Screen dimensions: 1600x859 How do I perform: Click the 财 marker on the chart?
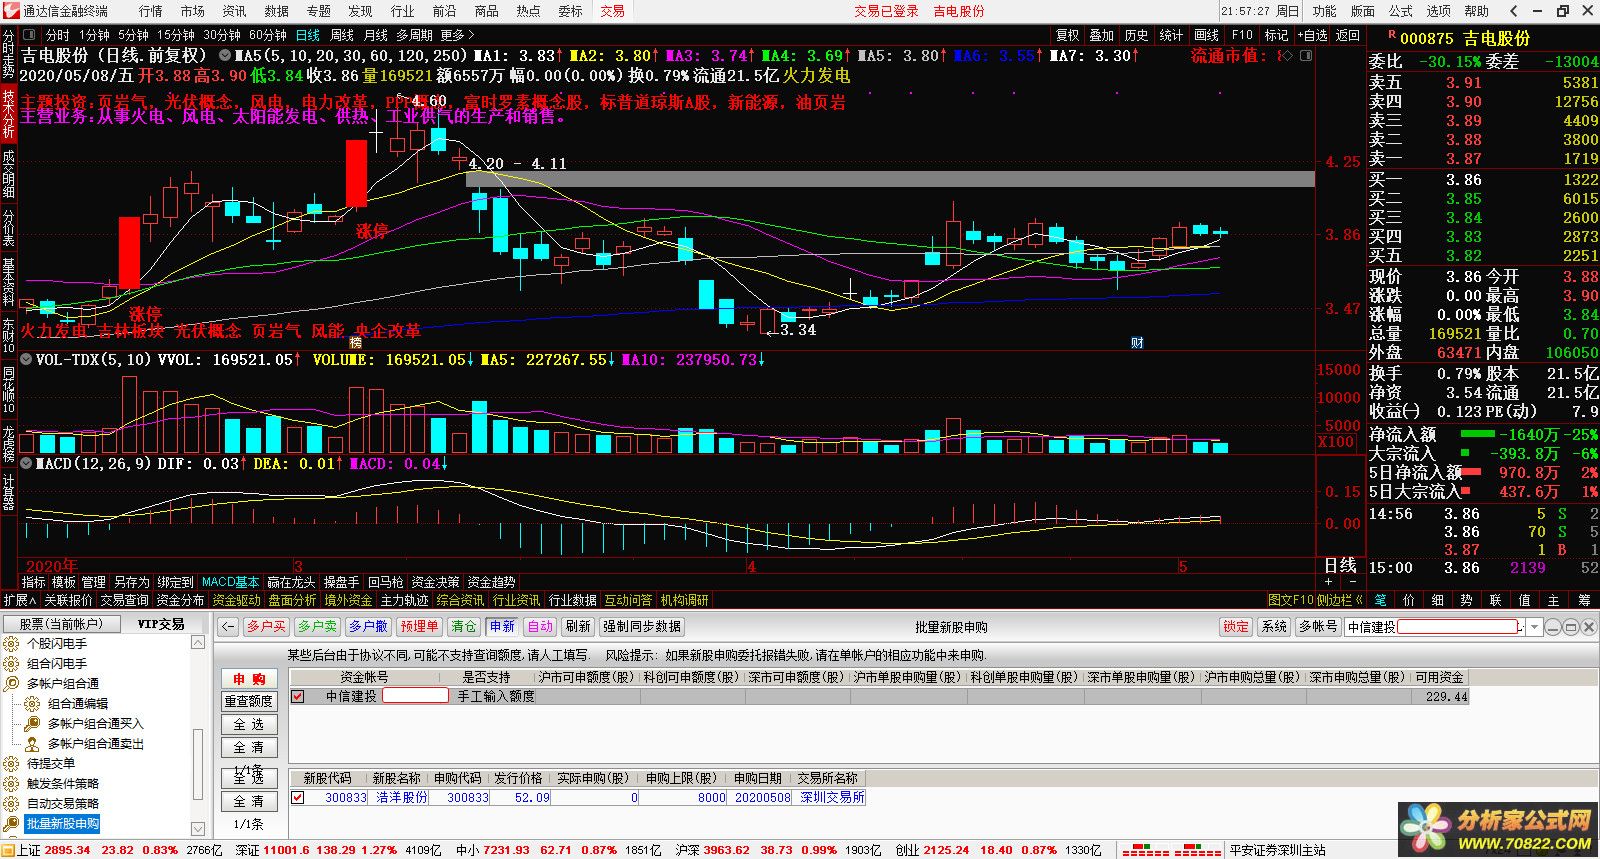pyautogui.click(x=1137, y=343)
